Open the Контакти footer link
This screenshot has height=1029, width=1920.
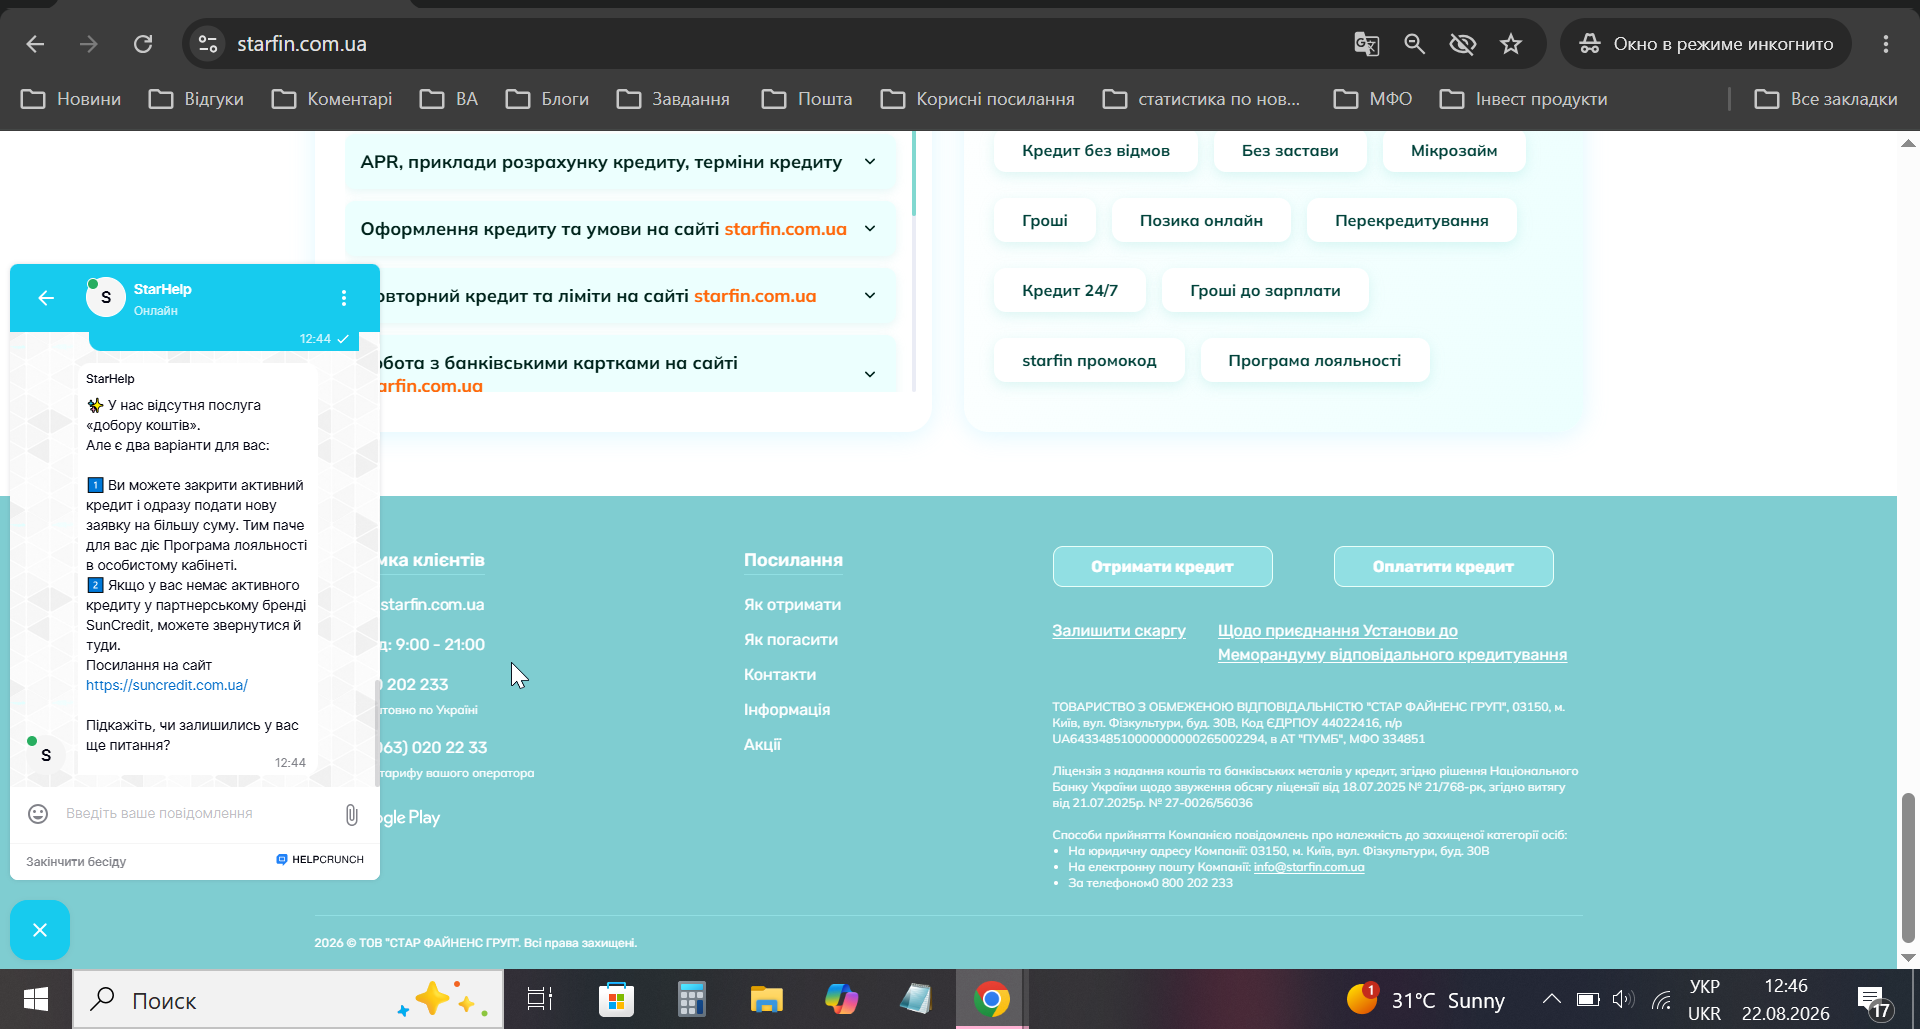coord(780,675)
